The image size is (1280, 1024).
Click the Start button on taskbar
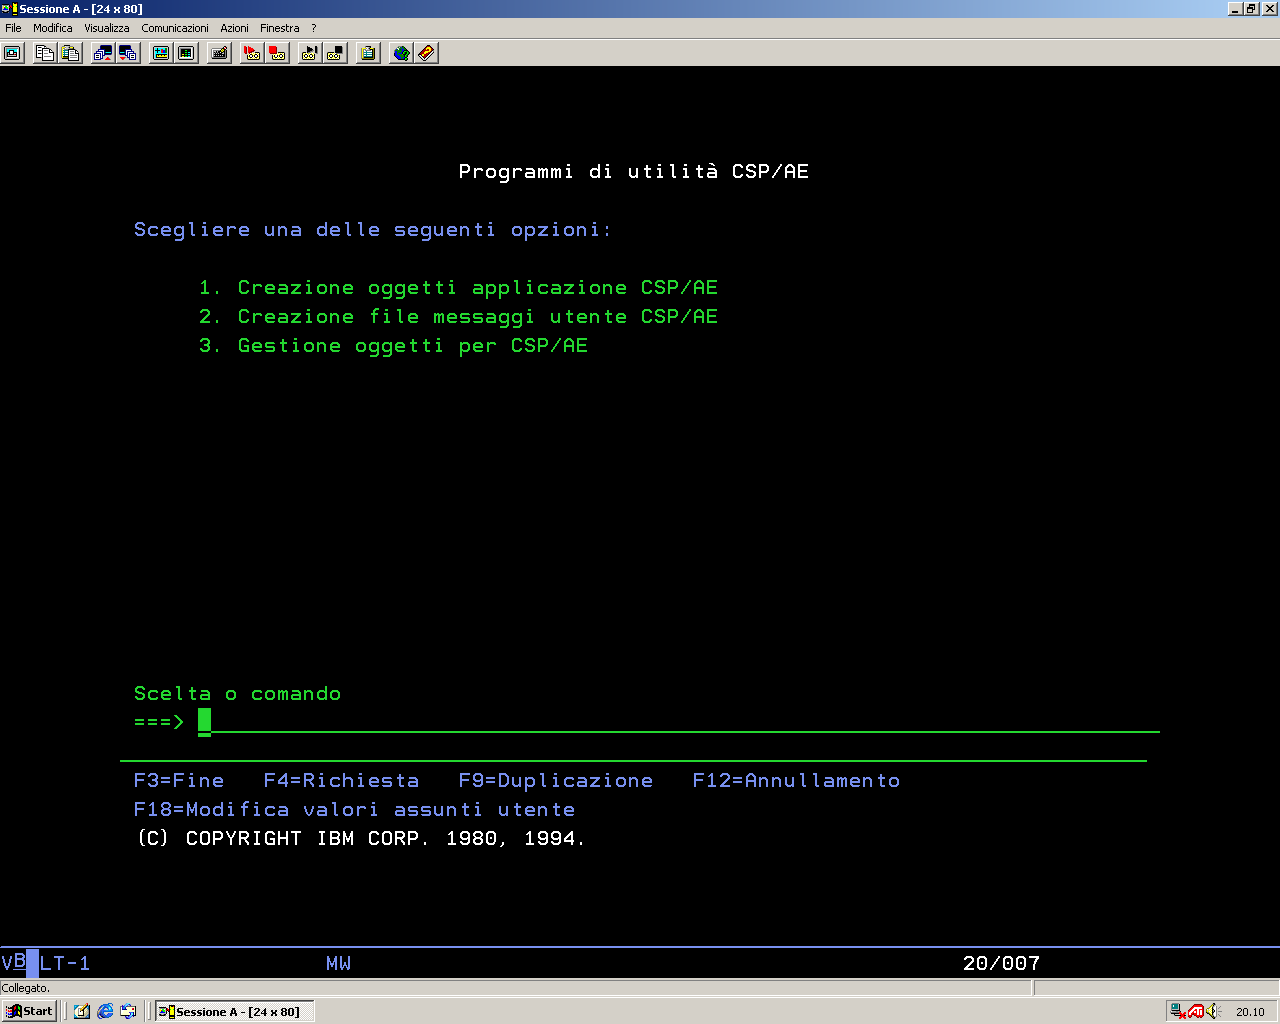[29, 1011]
